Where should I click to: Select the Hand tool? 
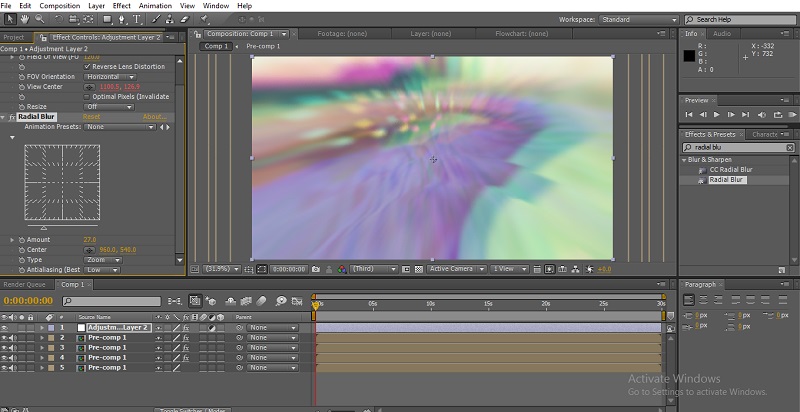click(x=27, y=19)
